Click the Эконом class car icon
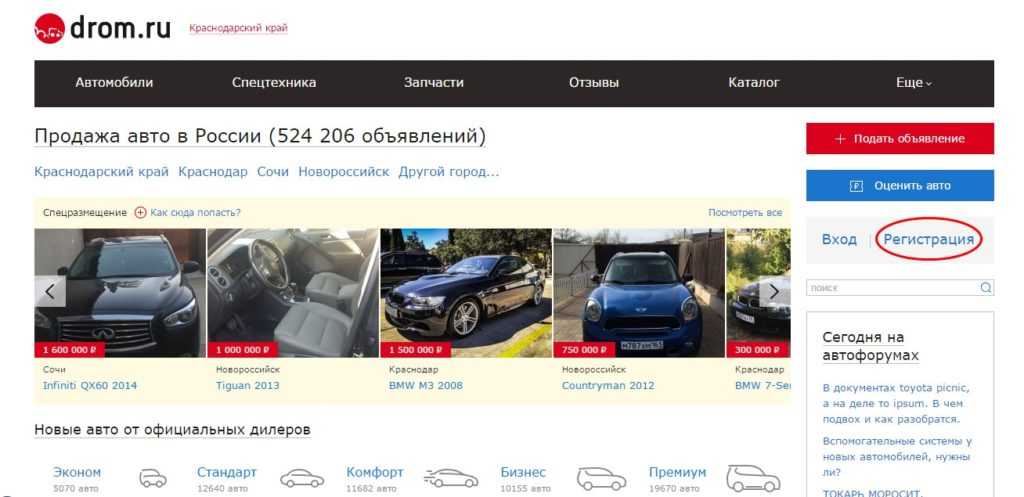 tap(153, 478)
